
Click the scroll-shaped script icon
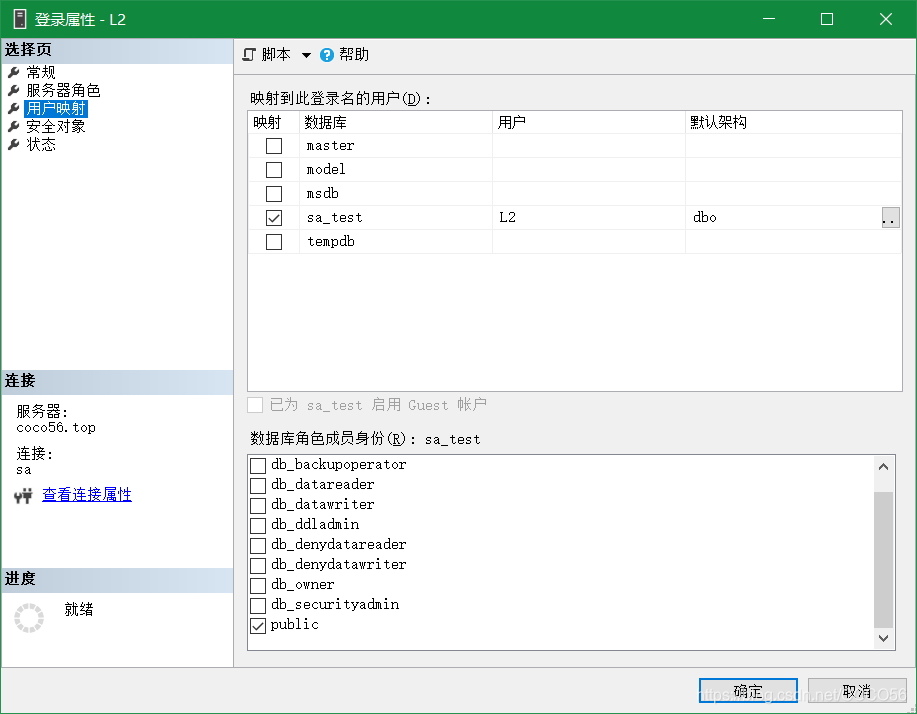pos(249,55)
